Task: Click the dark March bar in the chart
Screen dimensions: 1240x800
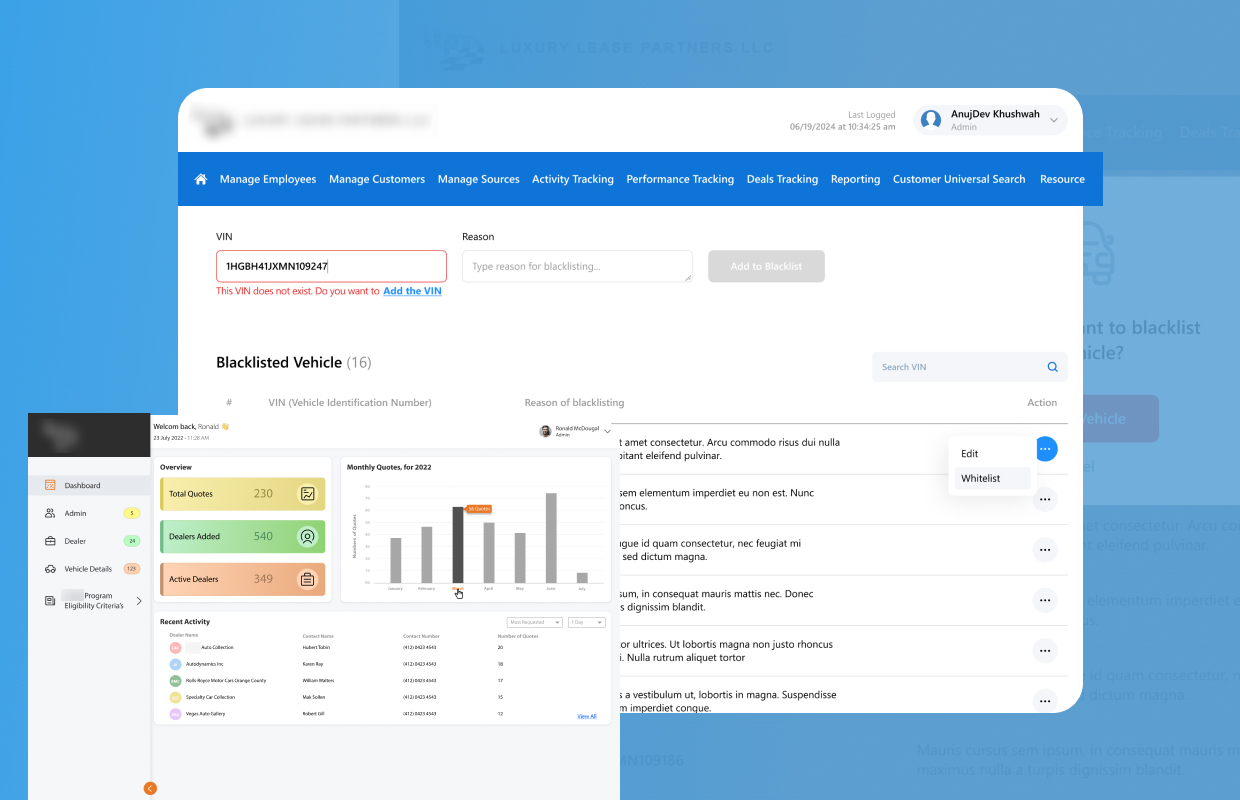Action: 458,545
